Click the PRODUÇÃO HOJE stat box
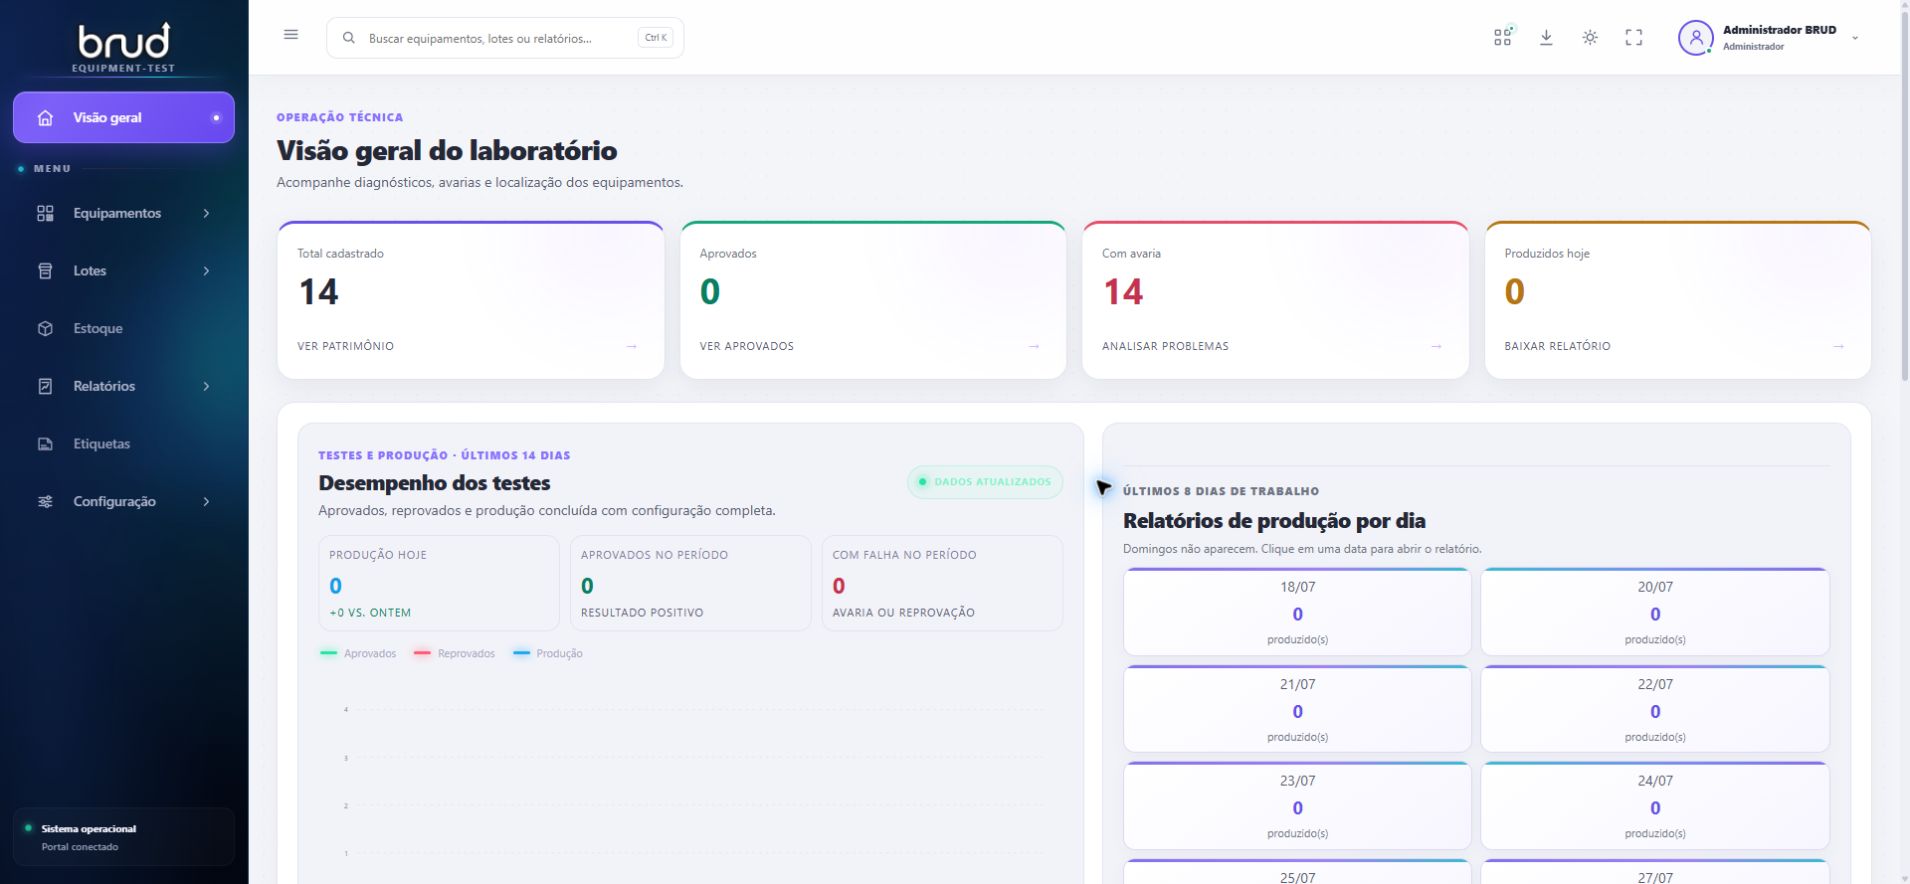 pos(439,583)
